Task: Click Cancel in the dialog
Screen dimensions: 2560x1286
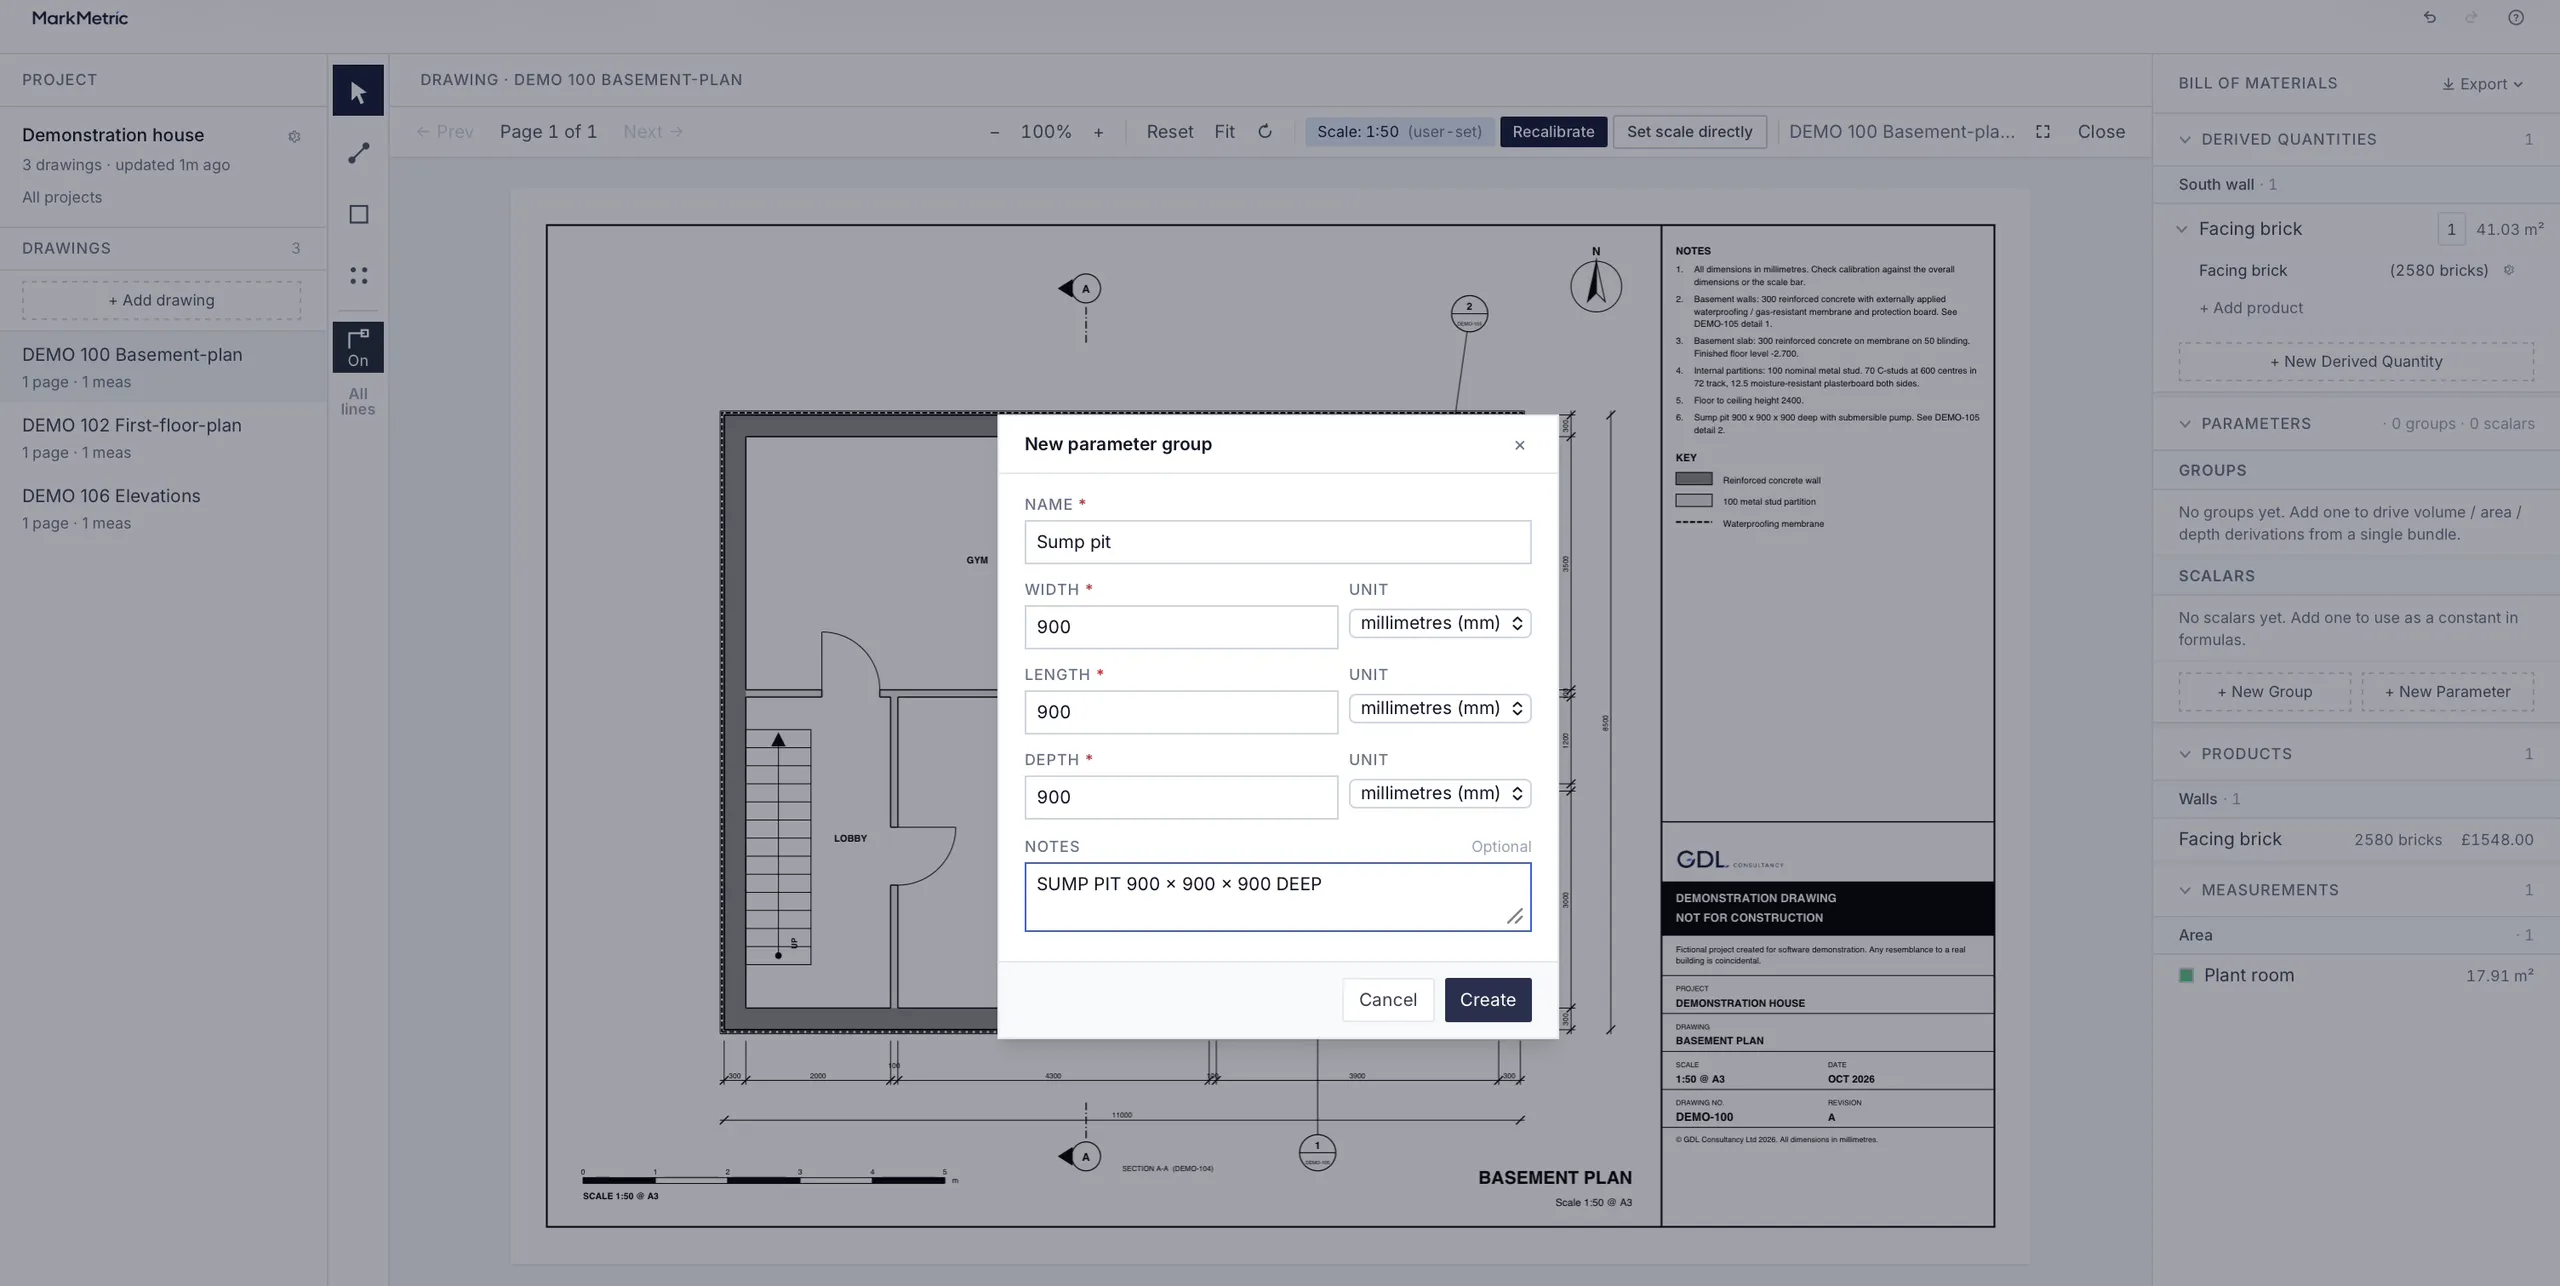Action: (x=1387, y=1000)
